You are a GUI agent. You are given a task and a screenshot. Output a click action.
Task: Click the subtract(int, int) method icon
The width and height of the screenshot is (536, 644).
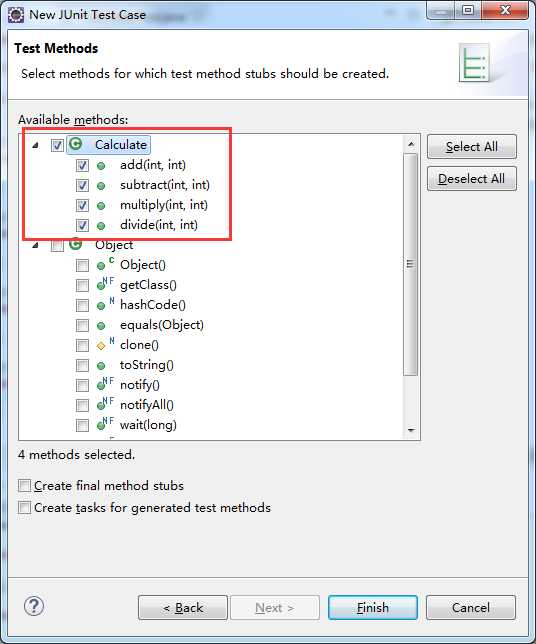pos(101,186)
